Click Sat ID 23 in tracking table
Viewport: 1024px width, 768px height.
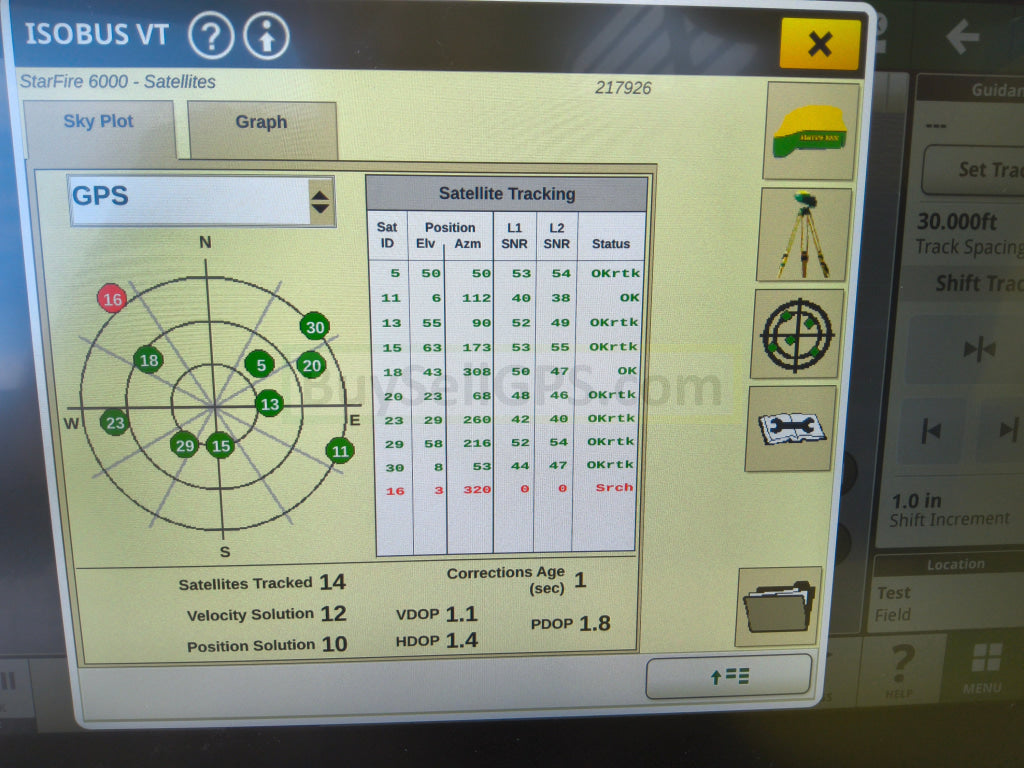tap(394, 421)
